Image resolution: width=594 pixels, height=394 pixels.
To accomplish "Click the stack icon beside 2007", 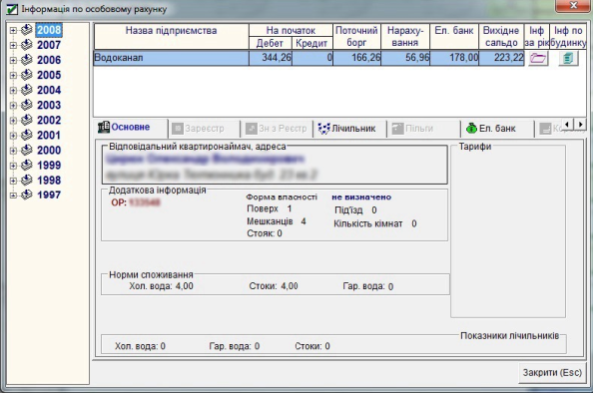I will [x=27, y=45].
